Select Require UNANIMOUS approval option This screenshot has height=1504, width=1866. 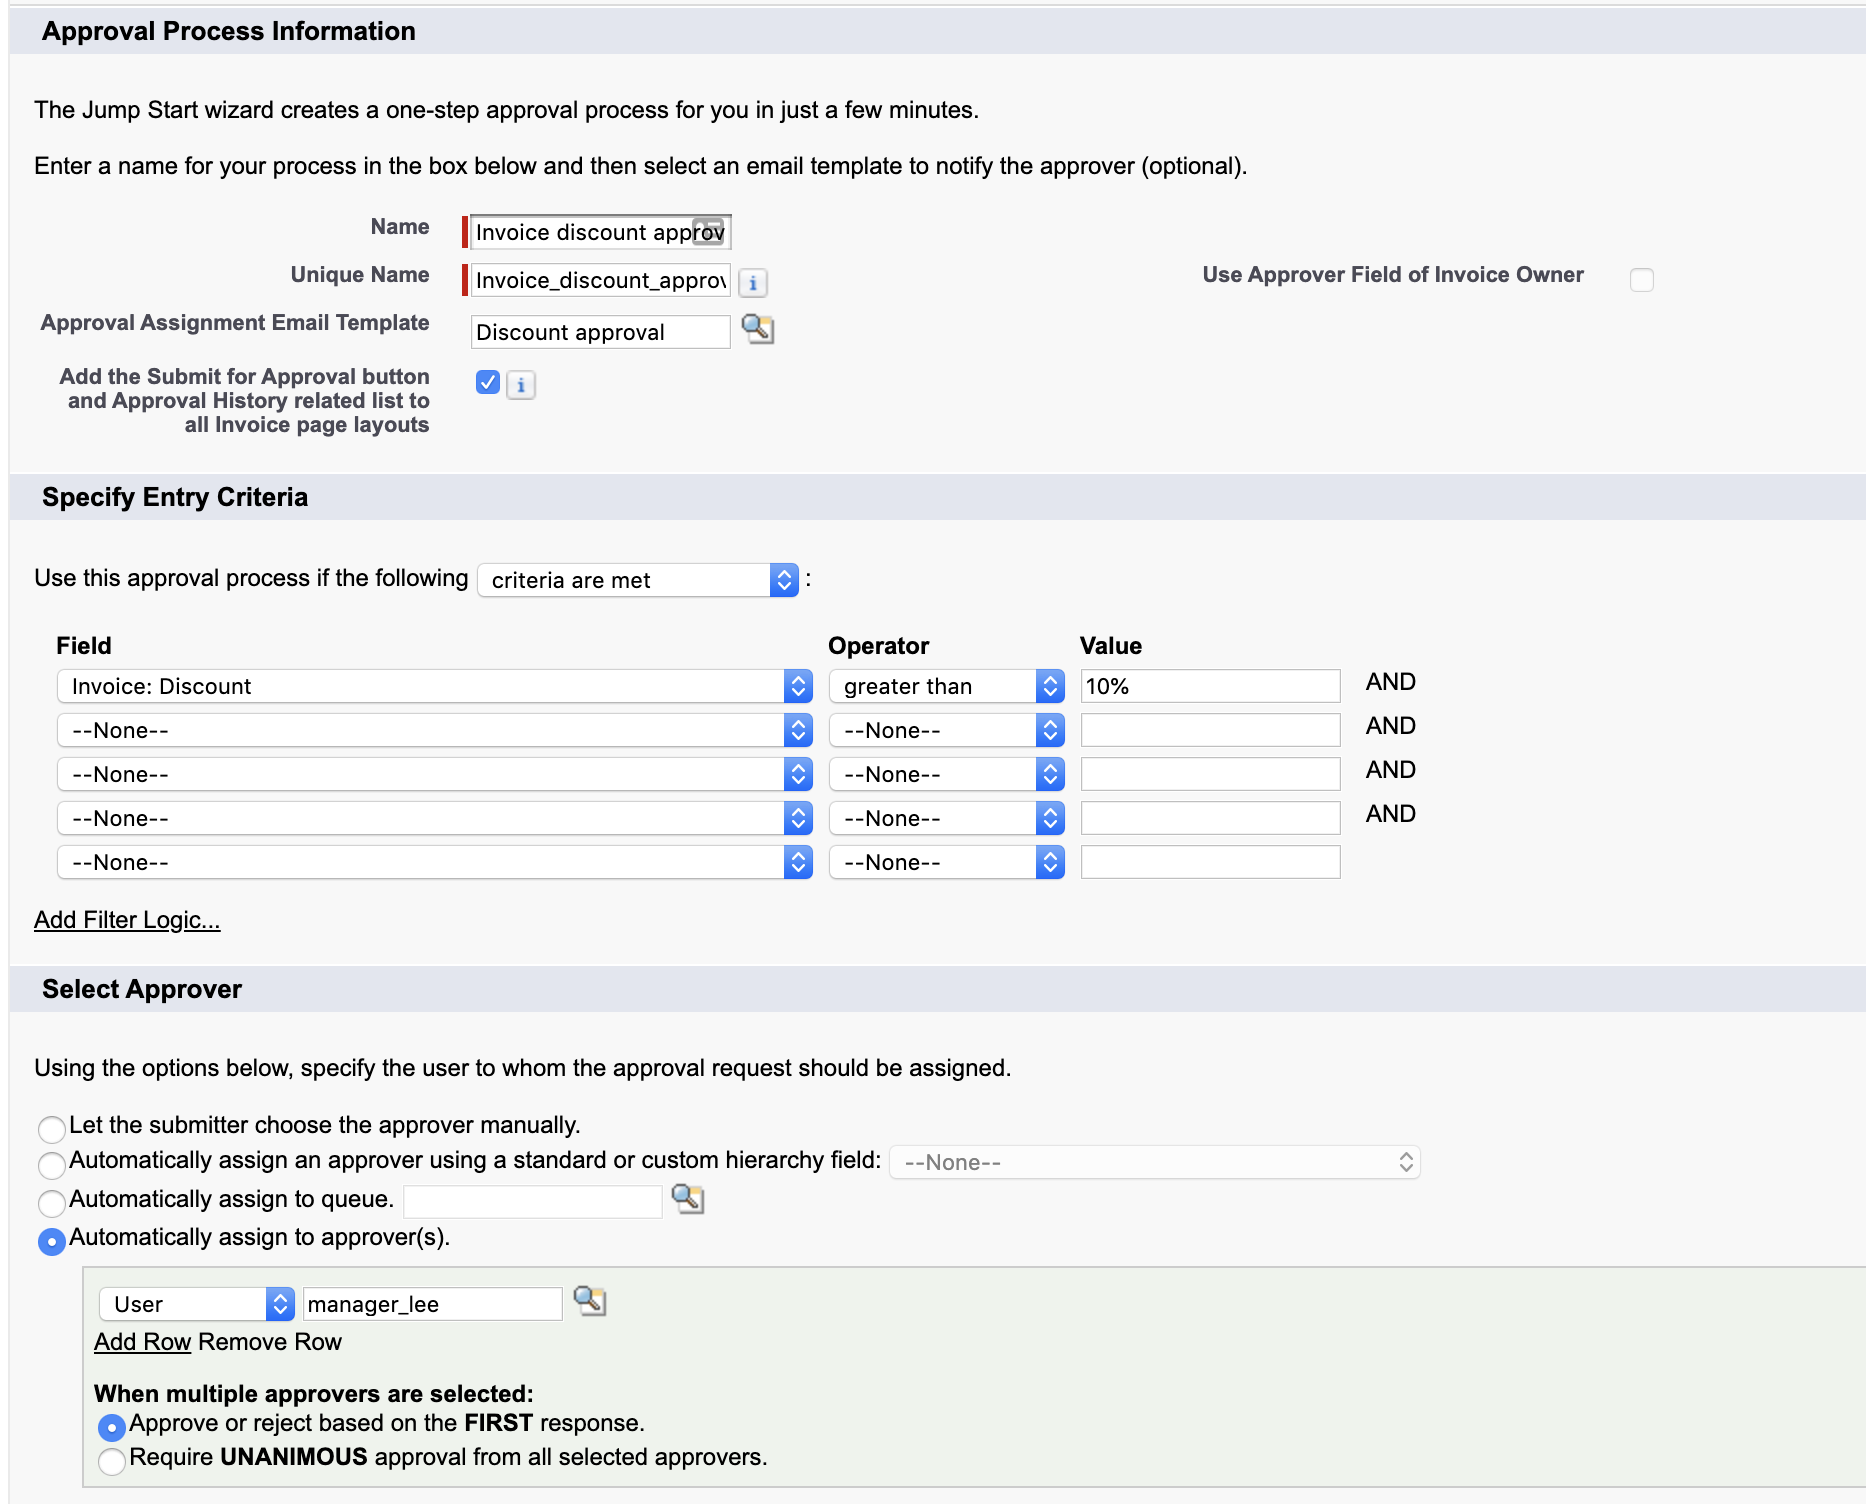click(112, 1460)
